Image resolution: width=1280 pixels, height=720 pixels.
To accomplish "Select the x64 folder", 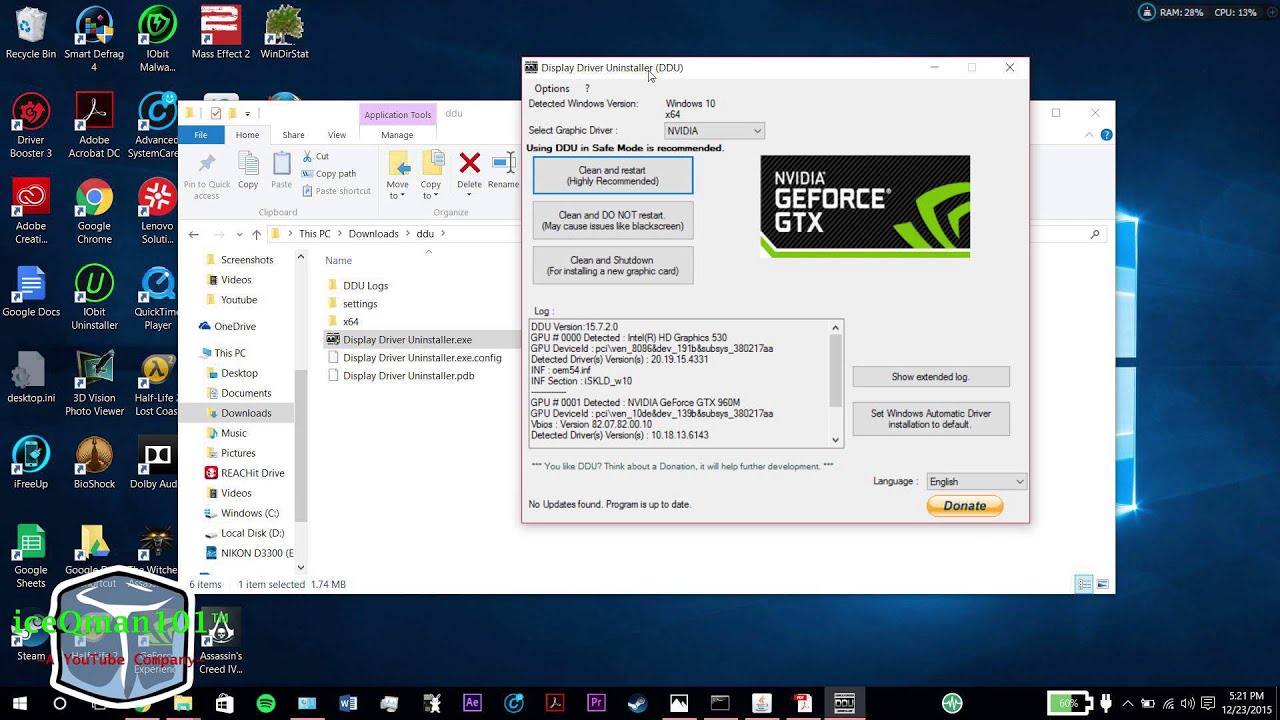I will point(342,322).
